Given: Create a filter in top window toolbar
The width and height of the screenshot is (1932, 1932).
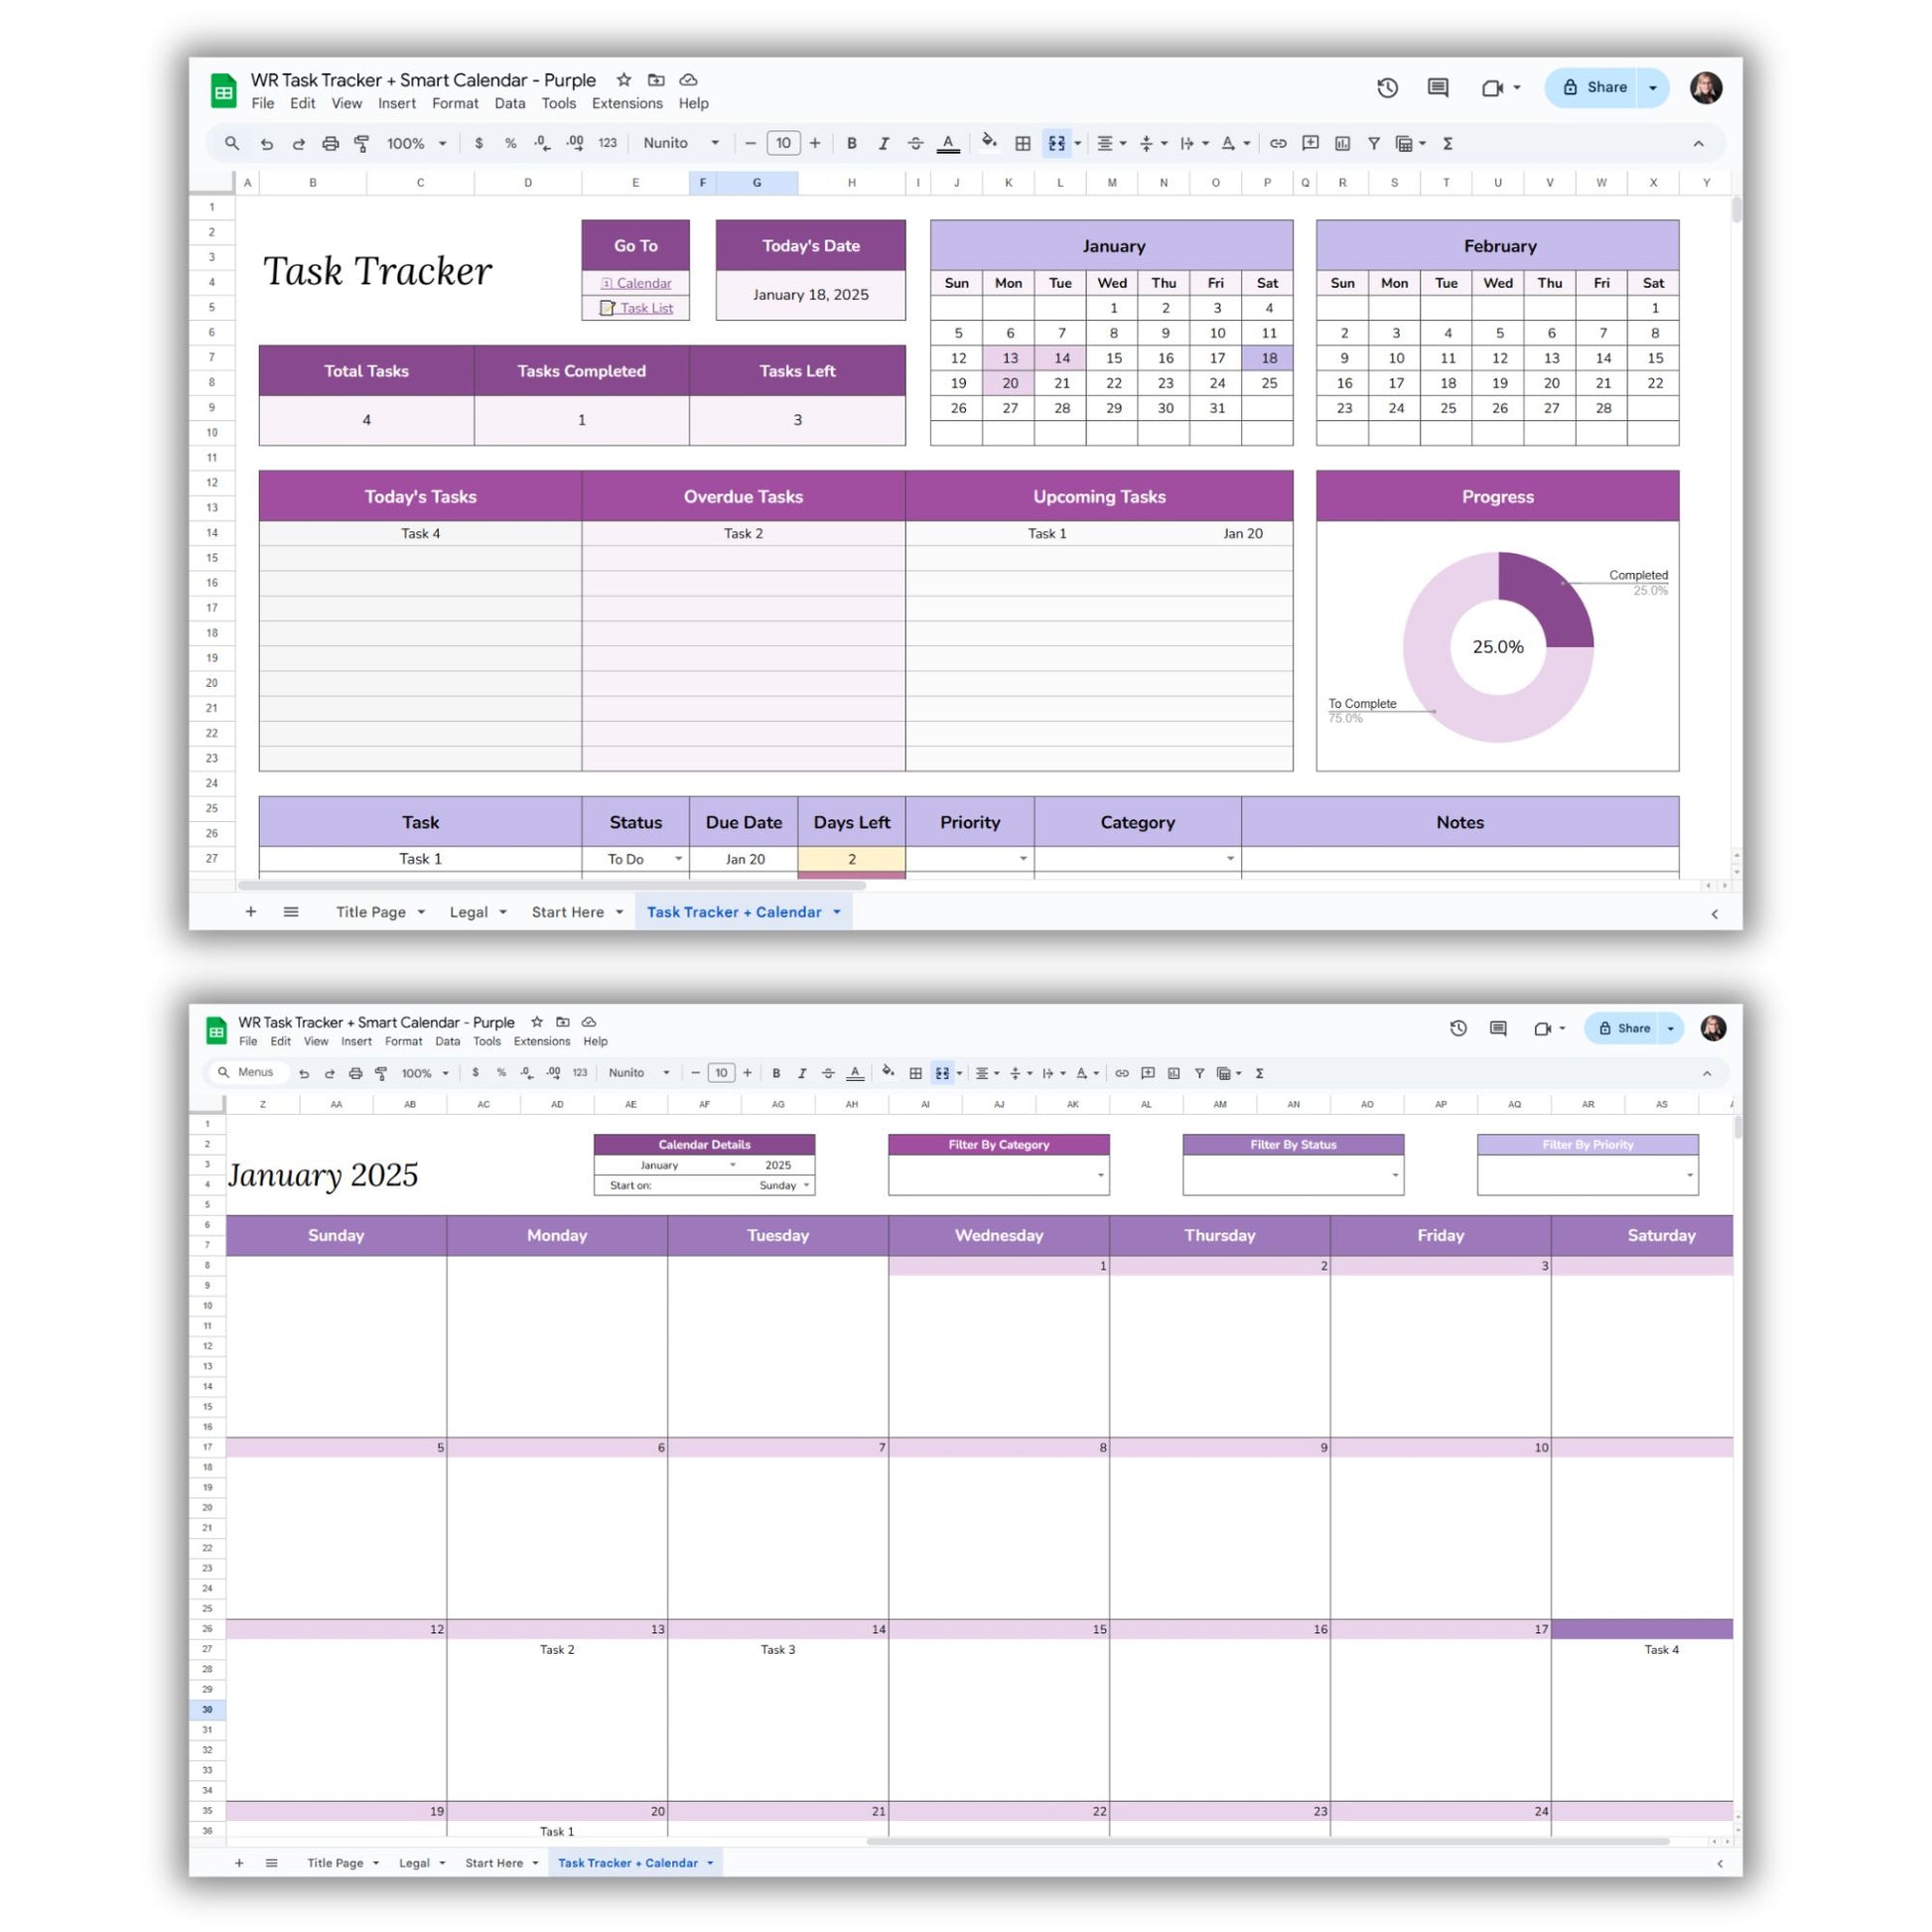Looking at the screenshot, I should (1374, 143).
